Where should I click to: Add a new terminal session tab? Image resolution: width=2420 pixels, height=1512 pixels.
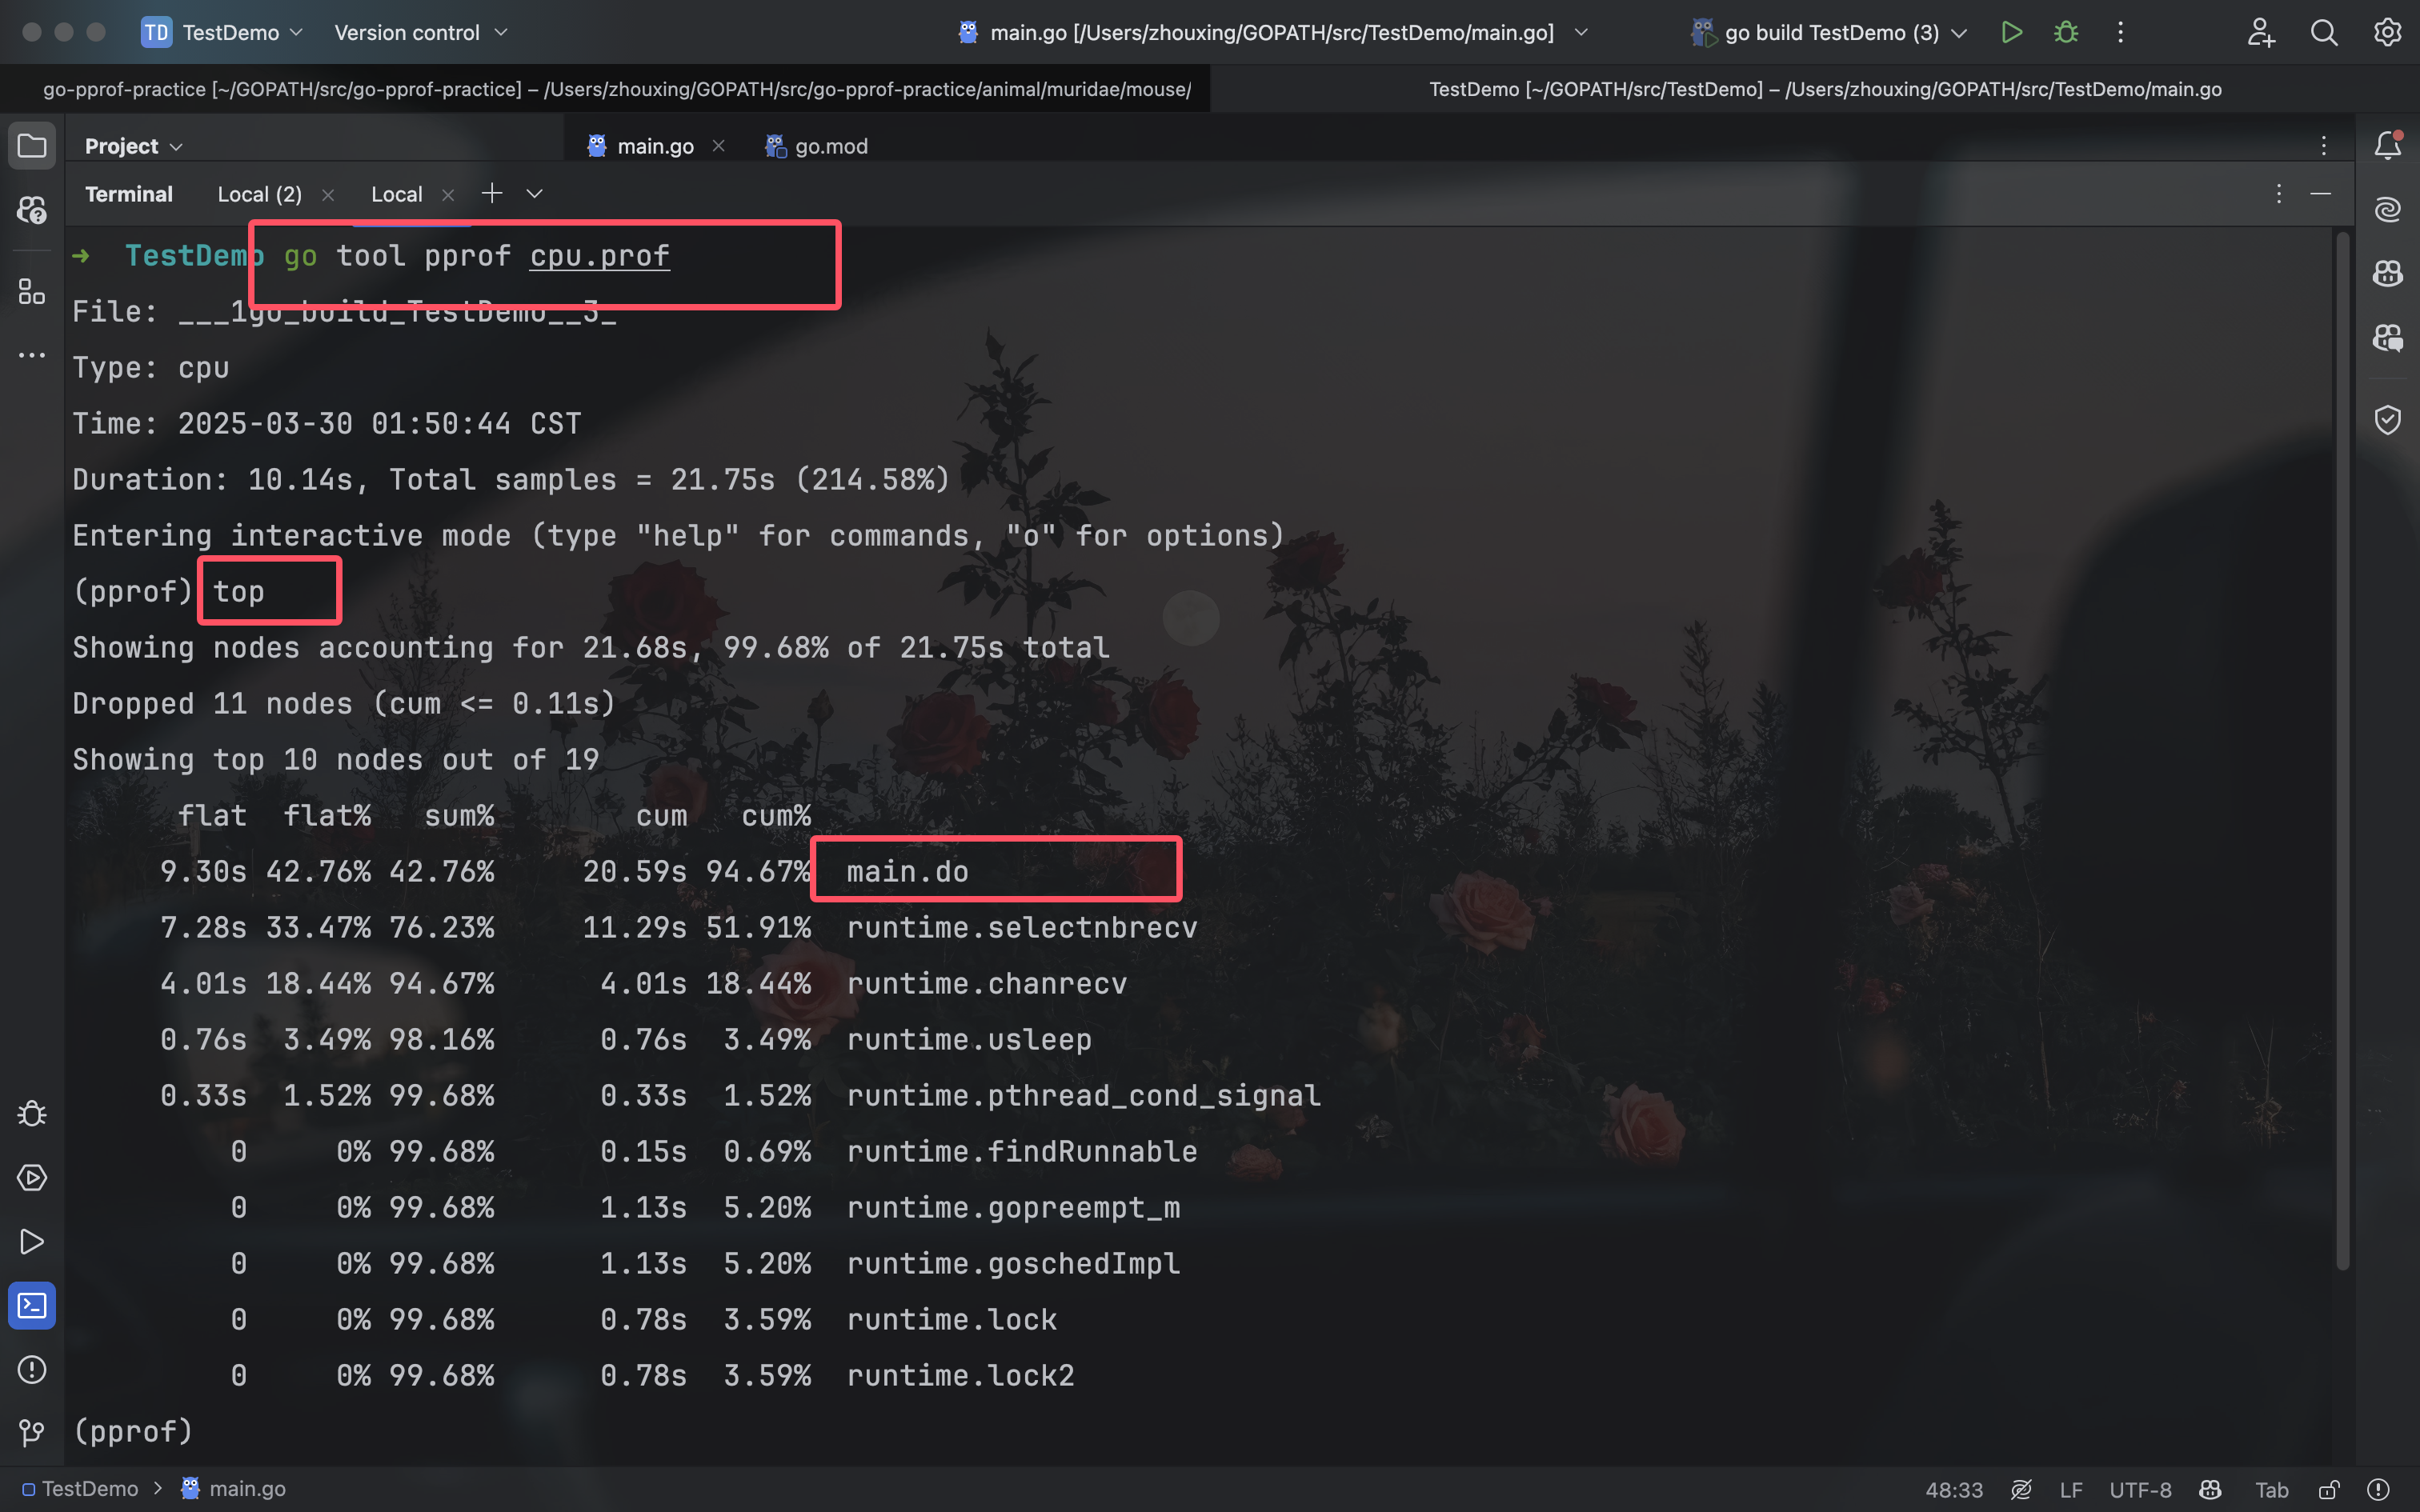coord(491,193)
